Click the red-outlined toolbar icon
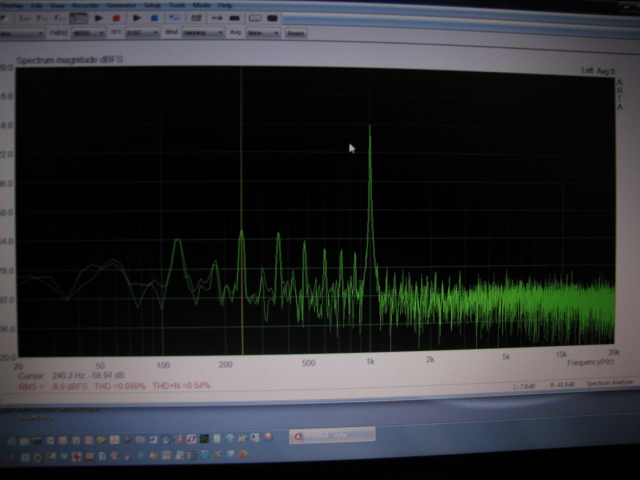 click(255, 18)
